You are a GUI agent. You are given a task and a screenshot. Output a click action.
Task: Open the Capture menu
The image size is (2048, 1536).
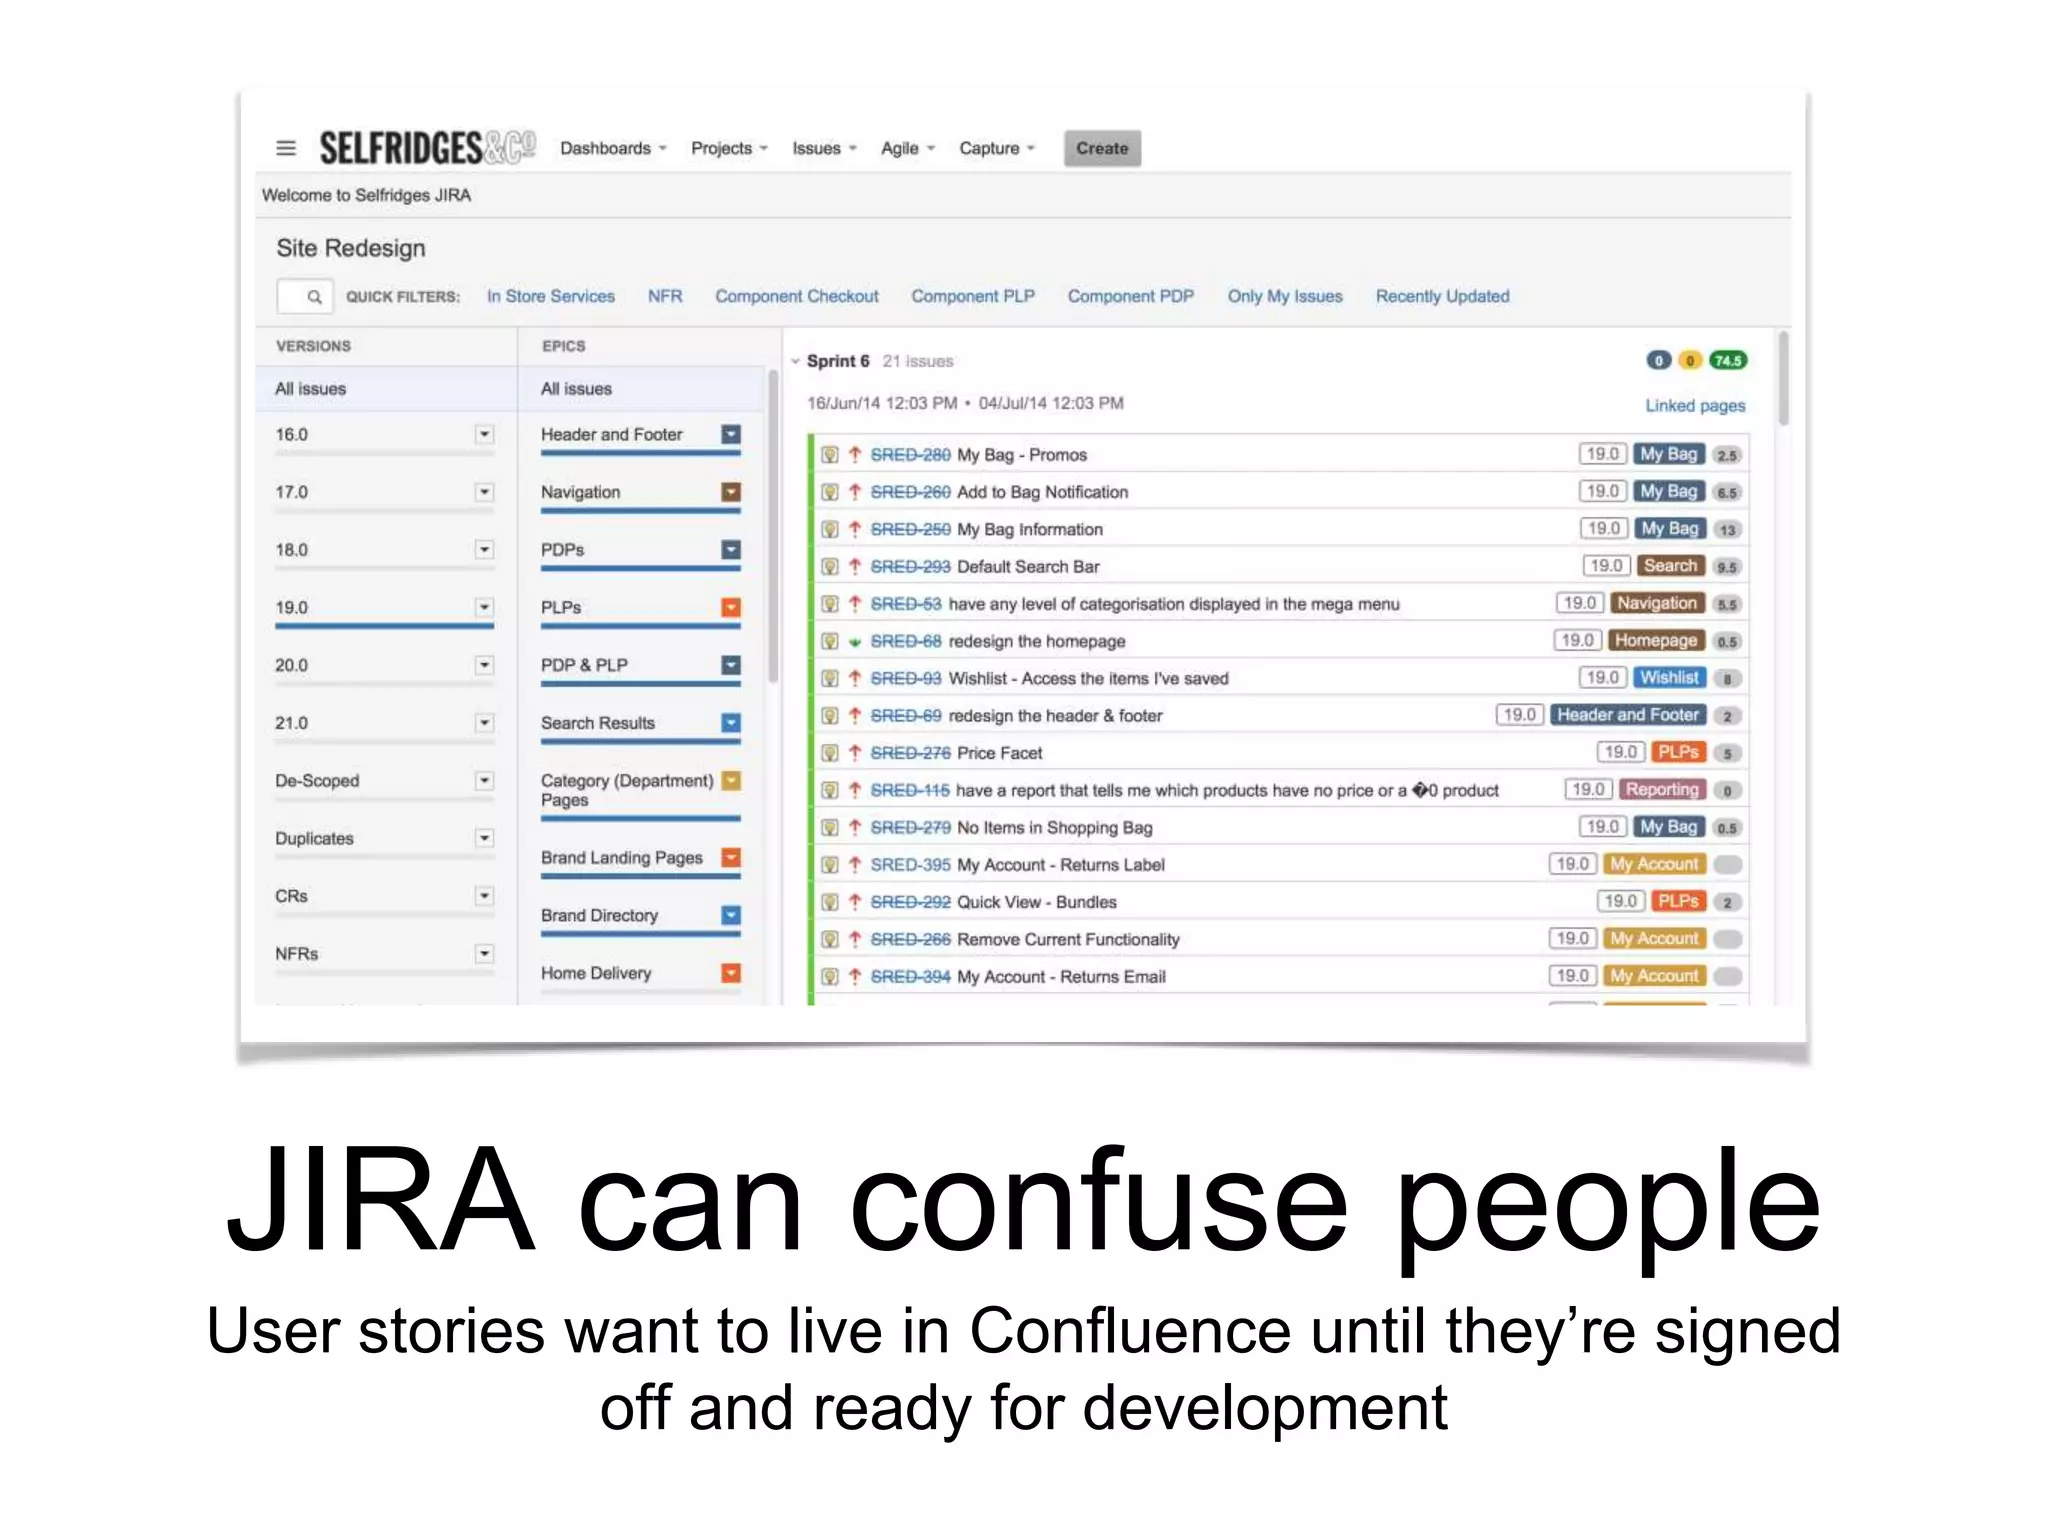tap(996, 148)
